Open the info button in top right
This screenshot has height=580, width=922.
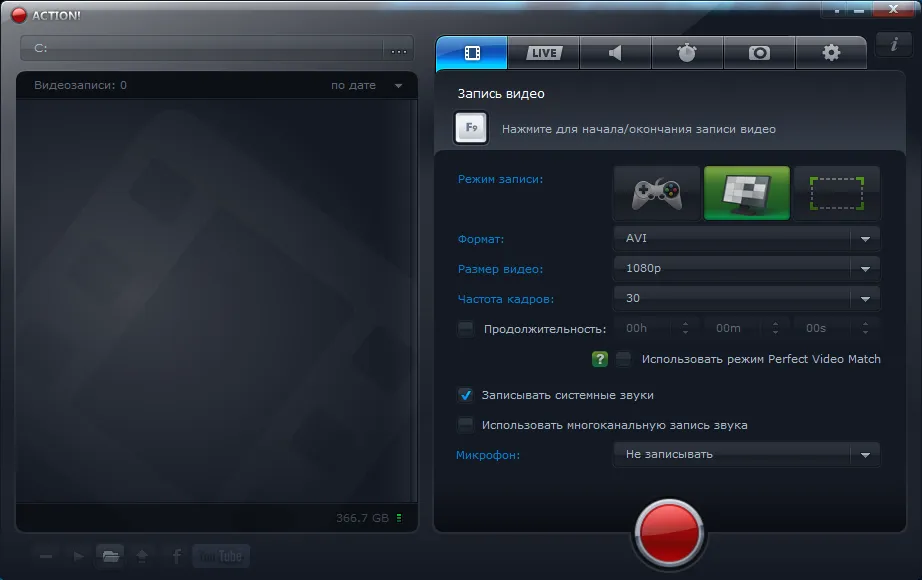[892, 46]
